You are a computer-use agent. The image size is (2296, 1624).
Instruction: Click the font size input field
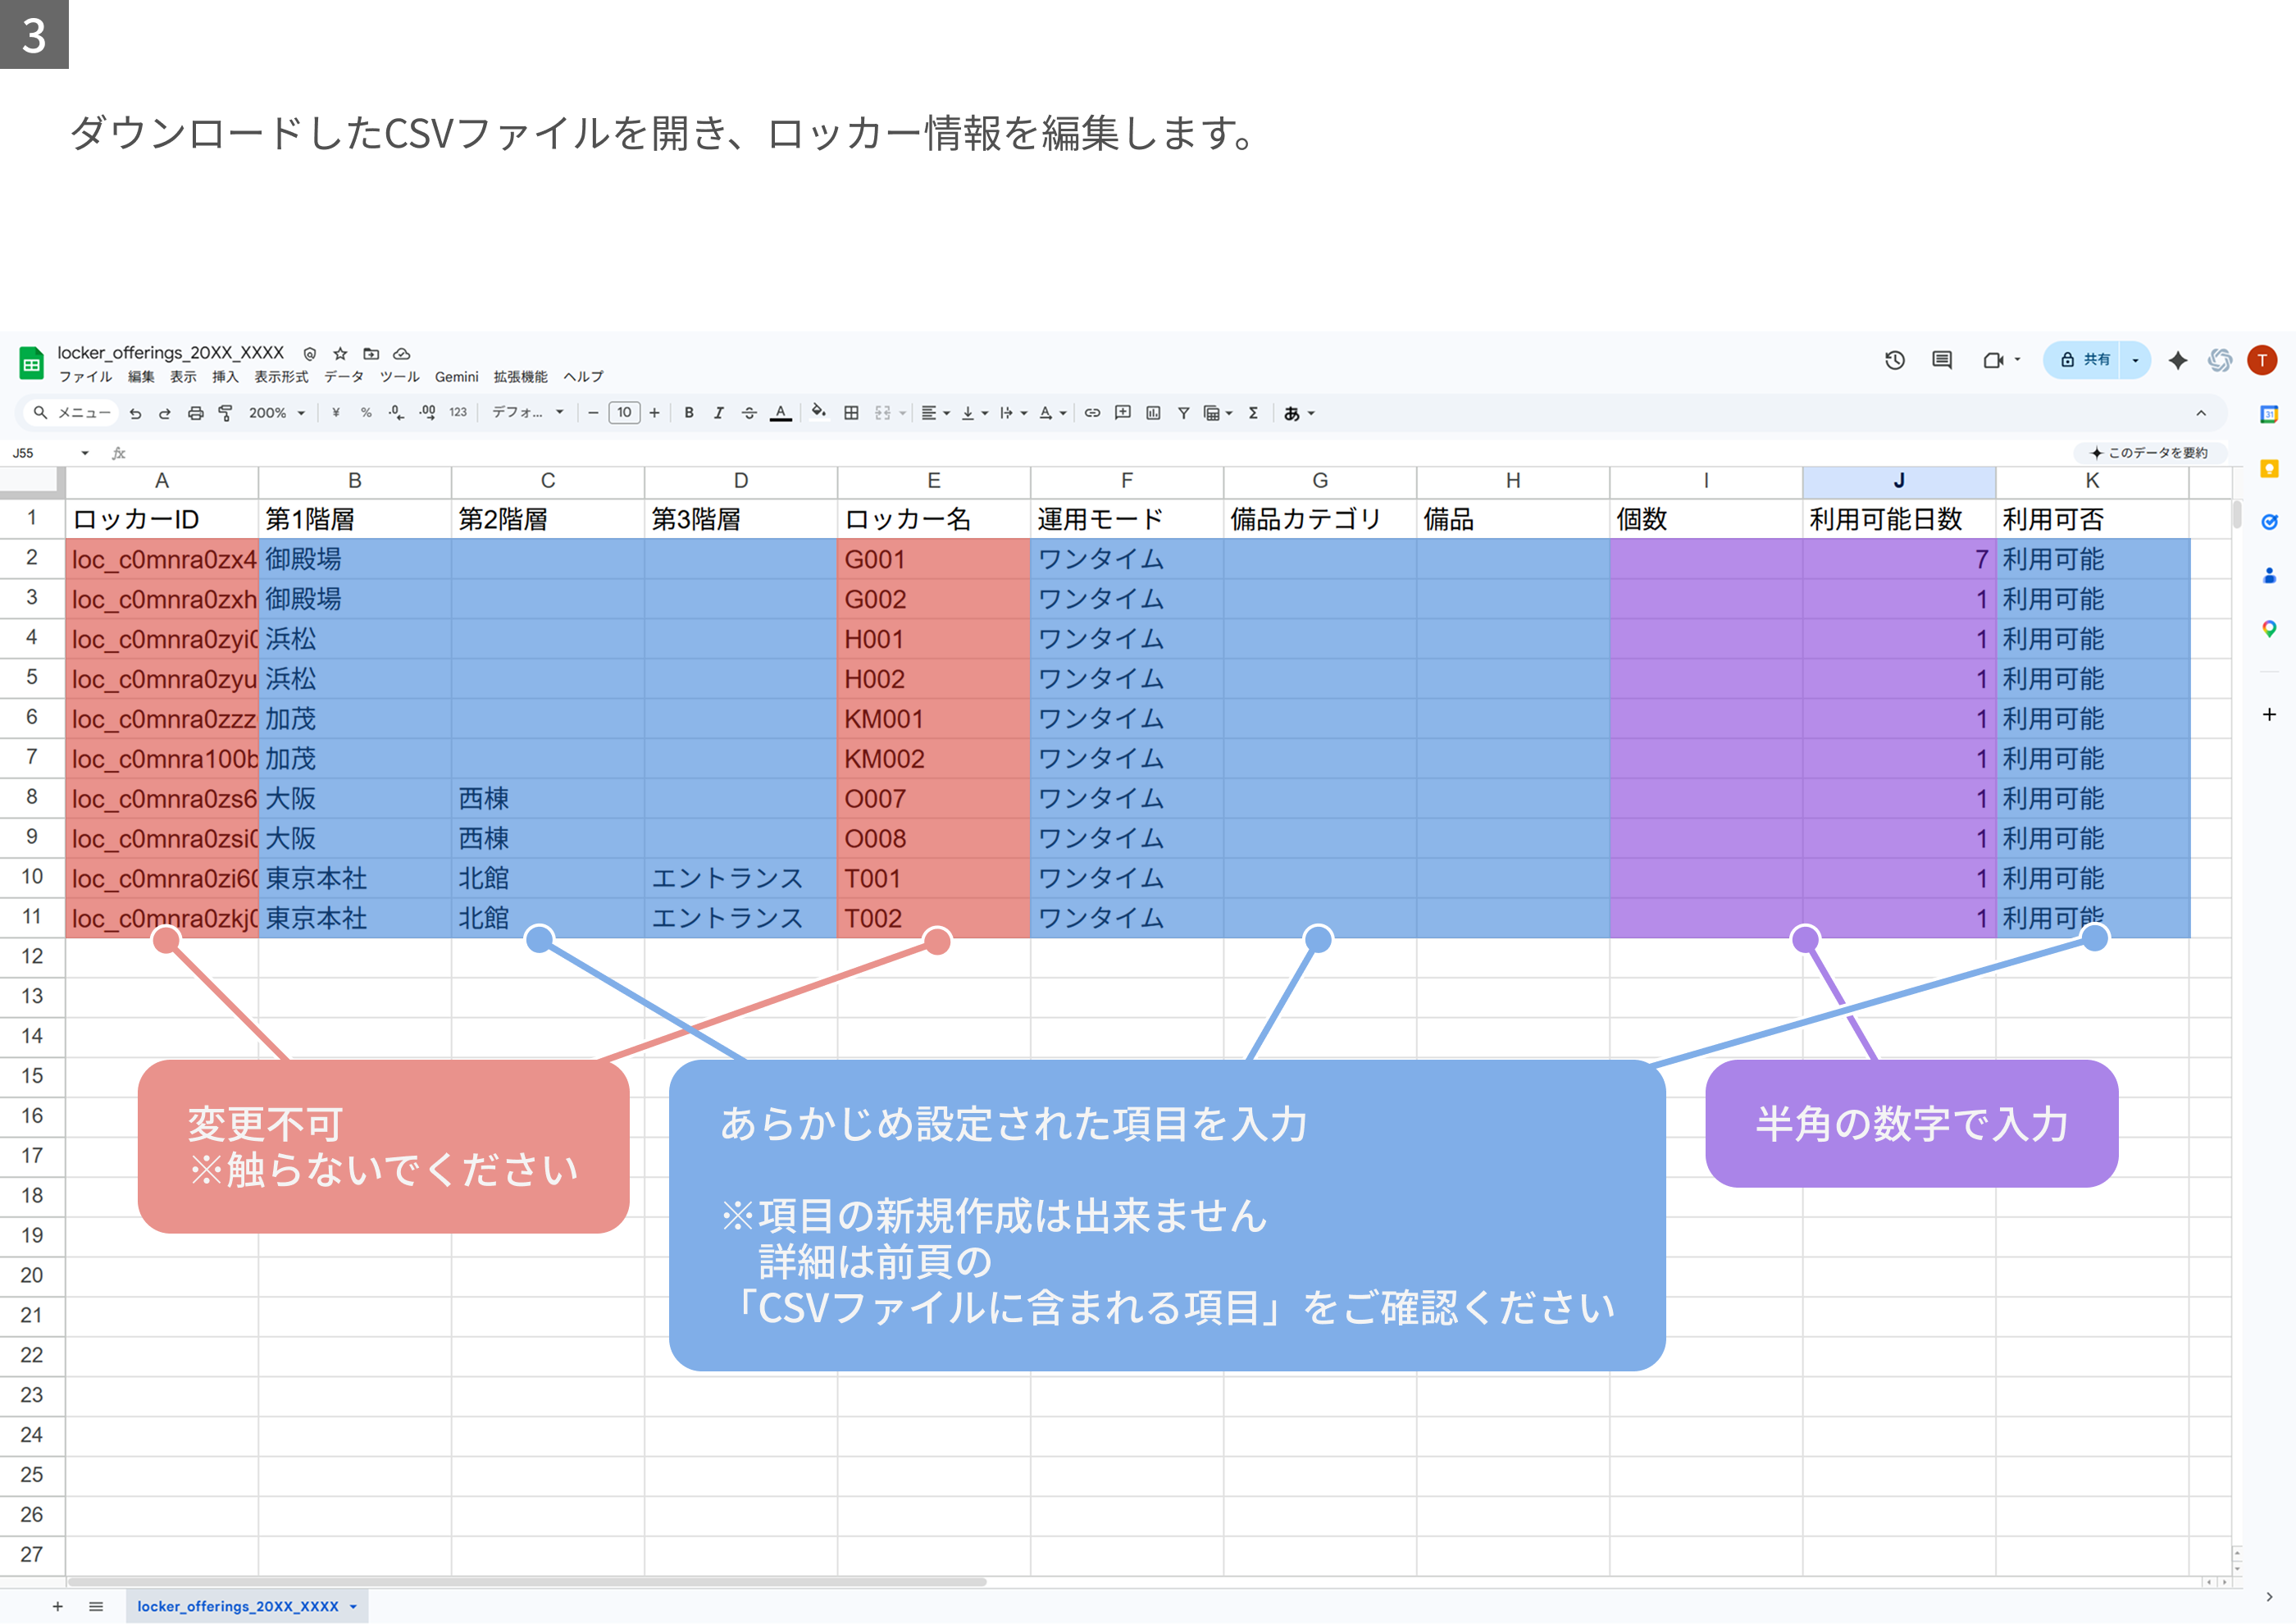(x=624, y=413)
